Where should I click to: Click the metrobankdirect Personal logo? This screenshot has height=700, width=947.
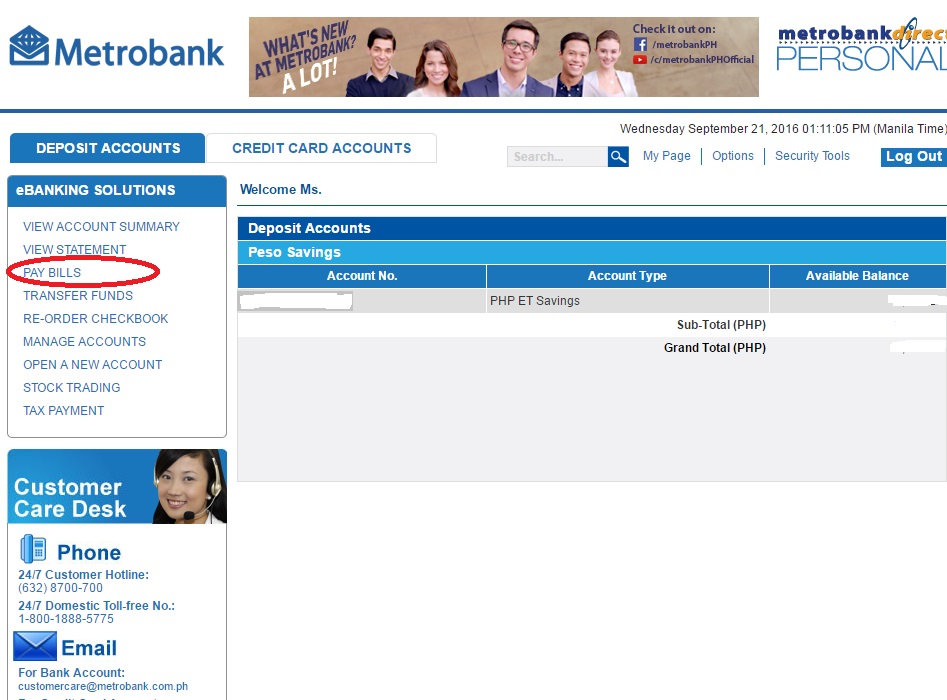(x=861, y=45)
